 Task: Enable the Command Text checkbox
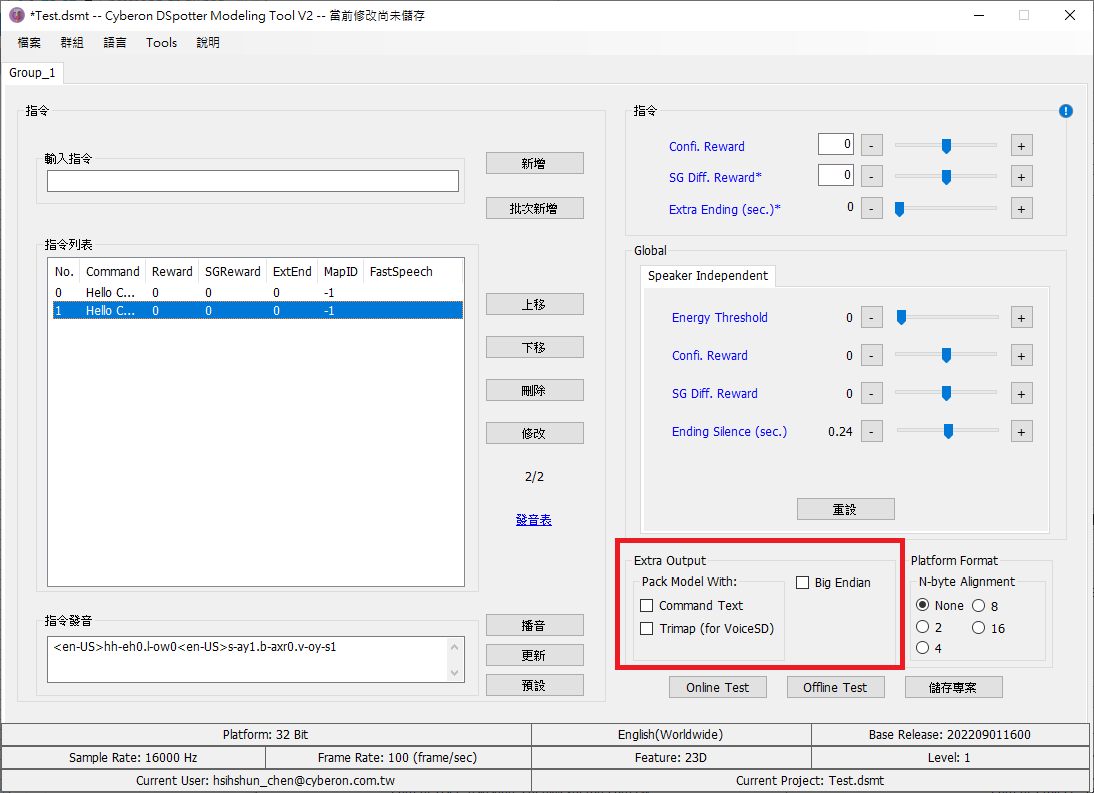tap(647, 606)
